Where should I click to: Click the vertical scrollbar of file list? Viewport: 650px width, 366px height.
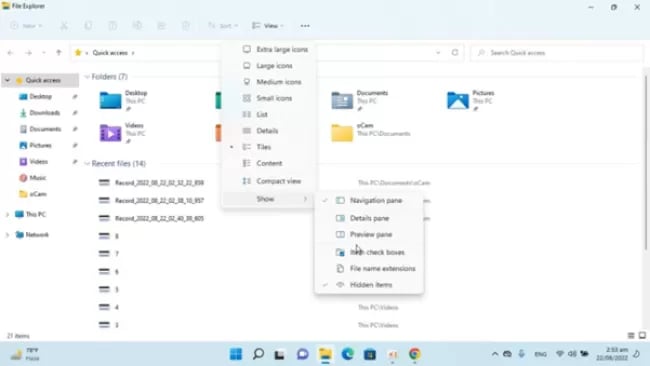(x=646, y=163)
